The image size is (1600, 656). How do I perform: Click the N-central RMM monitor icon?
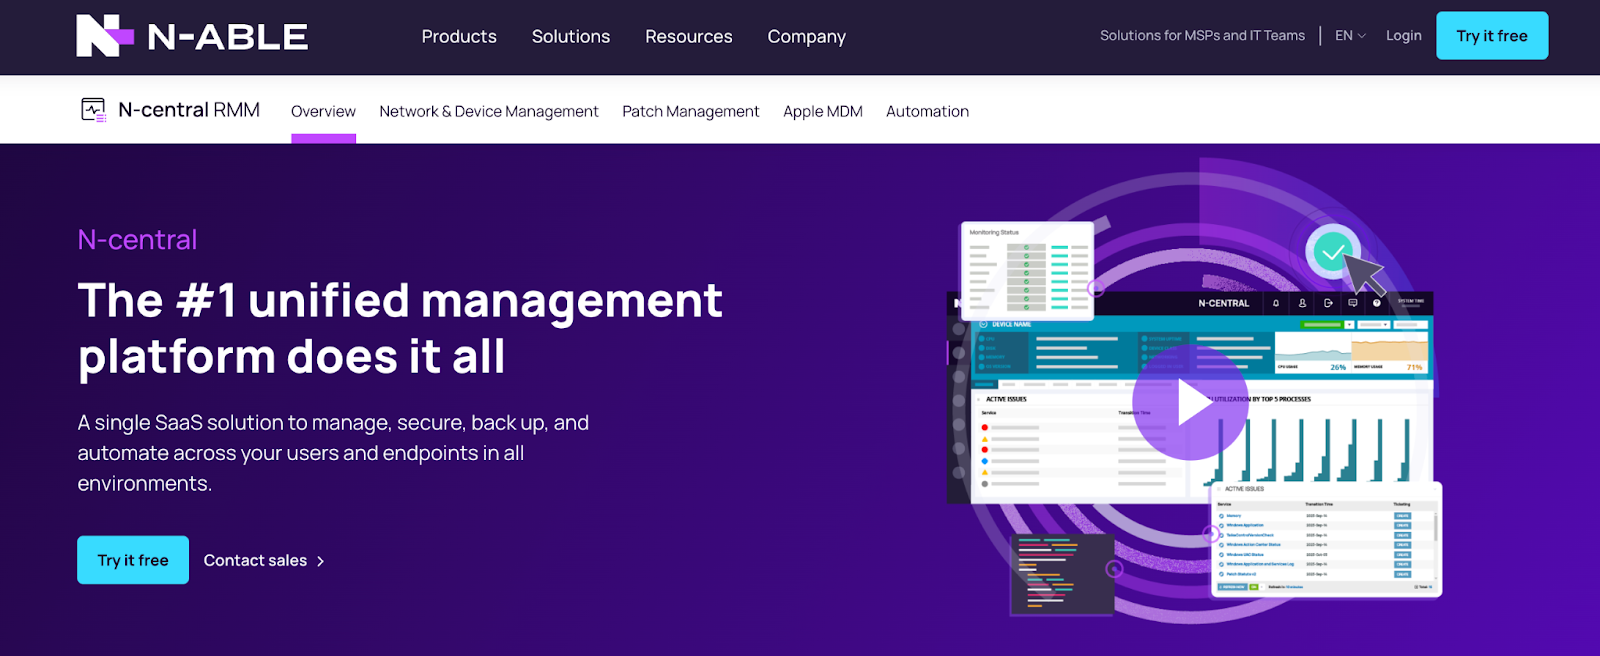93,110
